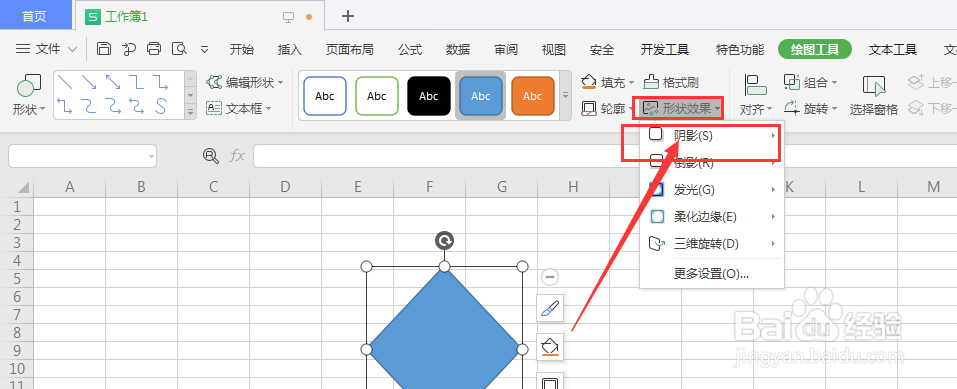Screen dimensions: 957x389
Task: Switch to the 视图 tab
Action: click(x=554, y=49)
